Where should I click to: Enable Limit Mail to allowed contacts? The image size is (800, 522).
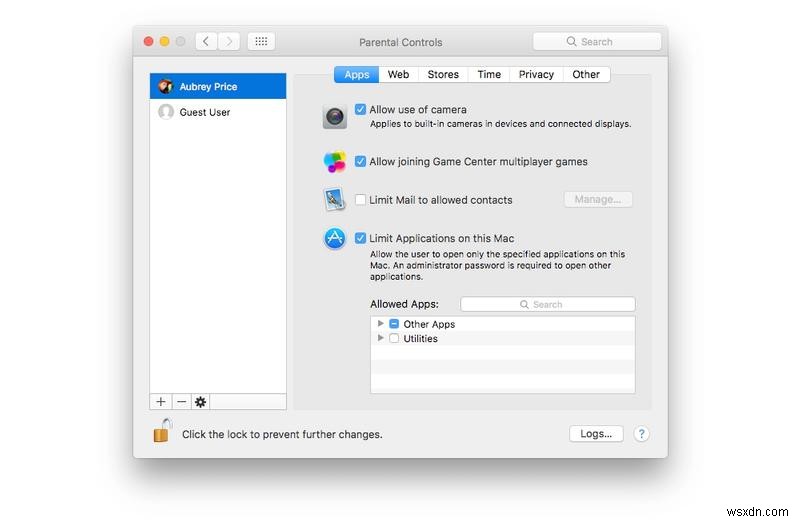click(x=361, y=200)
